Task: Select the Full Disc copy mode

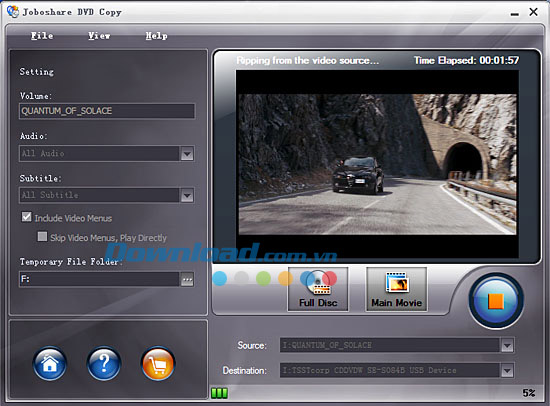Action: [318, 289]
